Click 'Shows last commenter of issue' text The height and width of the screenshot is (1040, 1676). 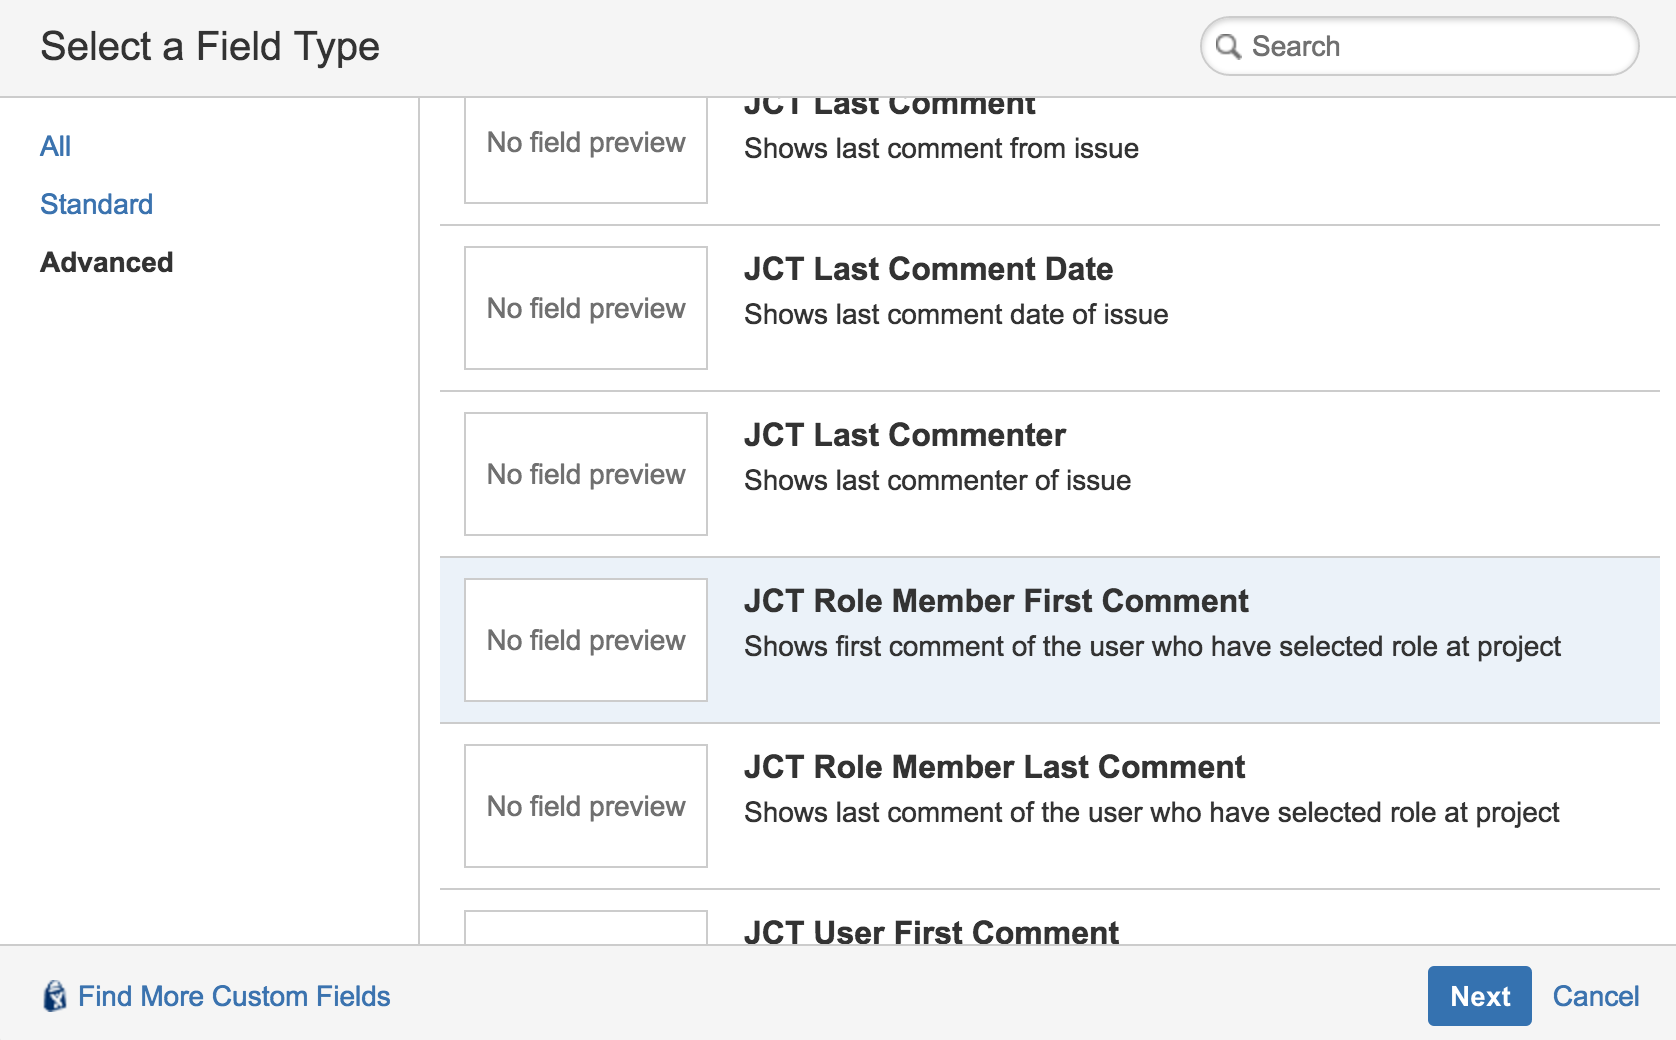pyautogui.click(x=937, y=480)
